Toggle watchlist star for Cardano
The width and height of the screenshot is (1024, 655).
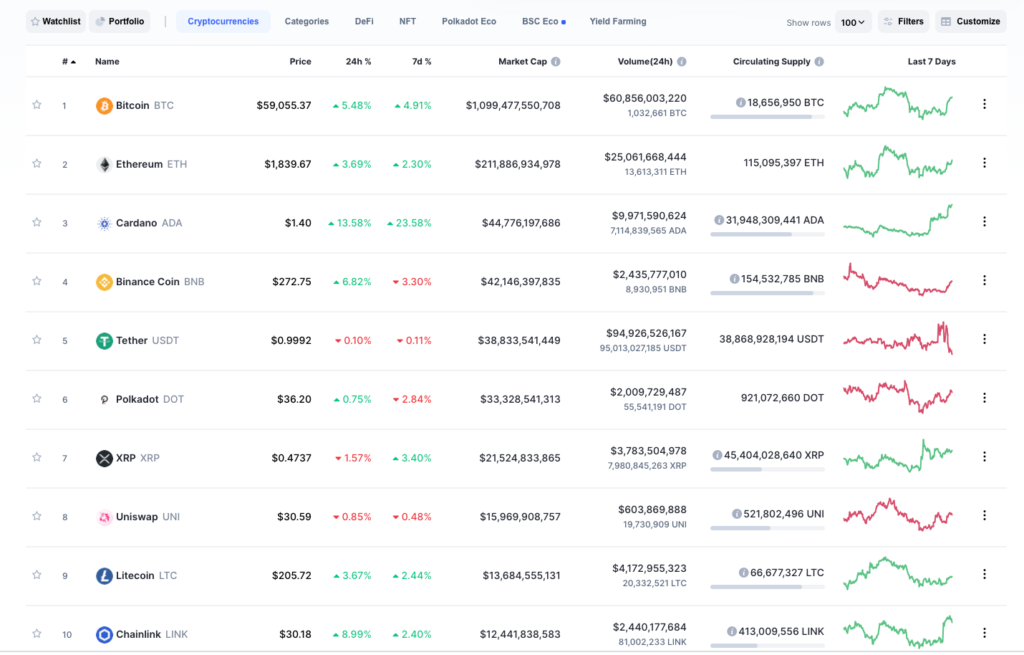click(x=37, y=222)
